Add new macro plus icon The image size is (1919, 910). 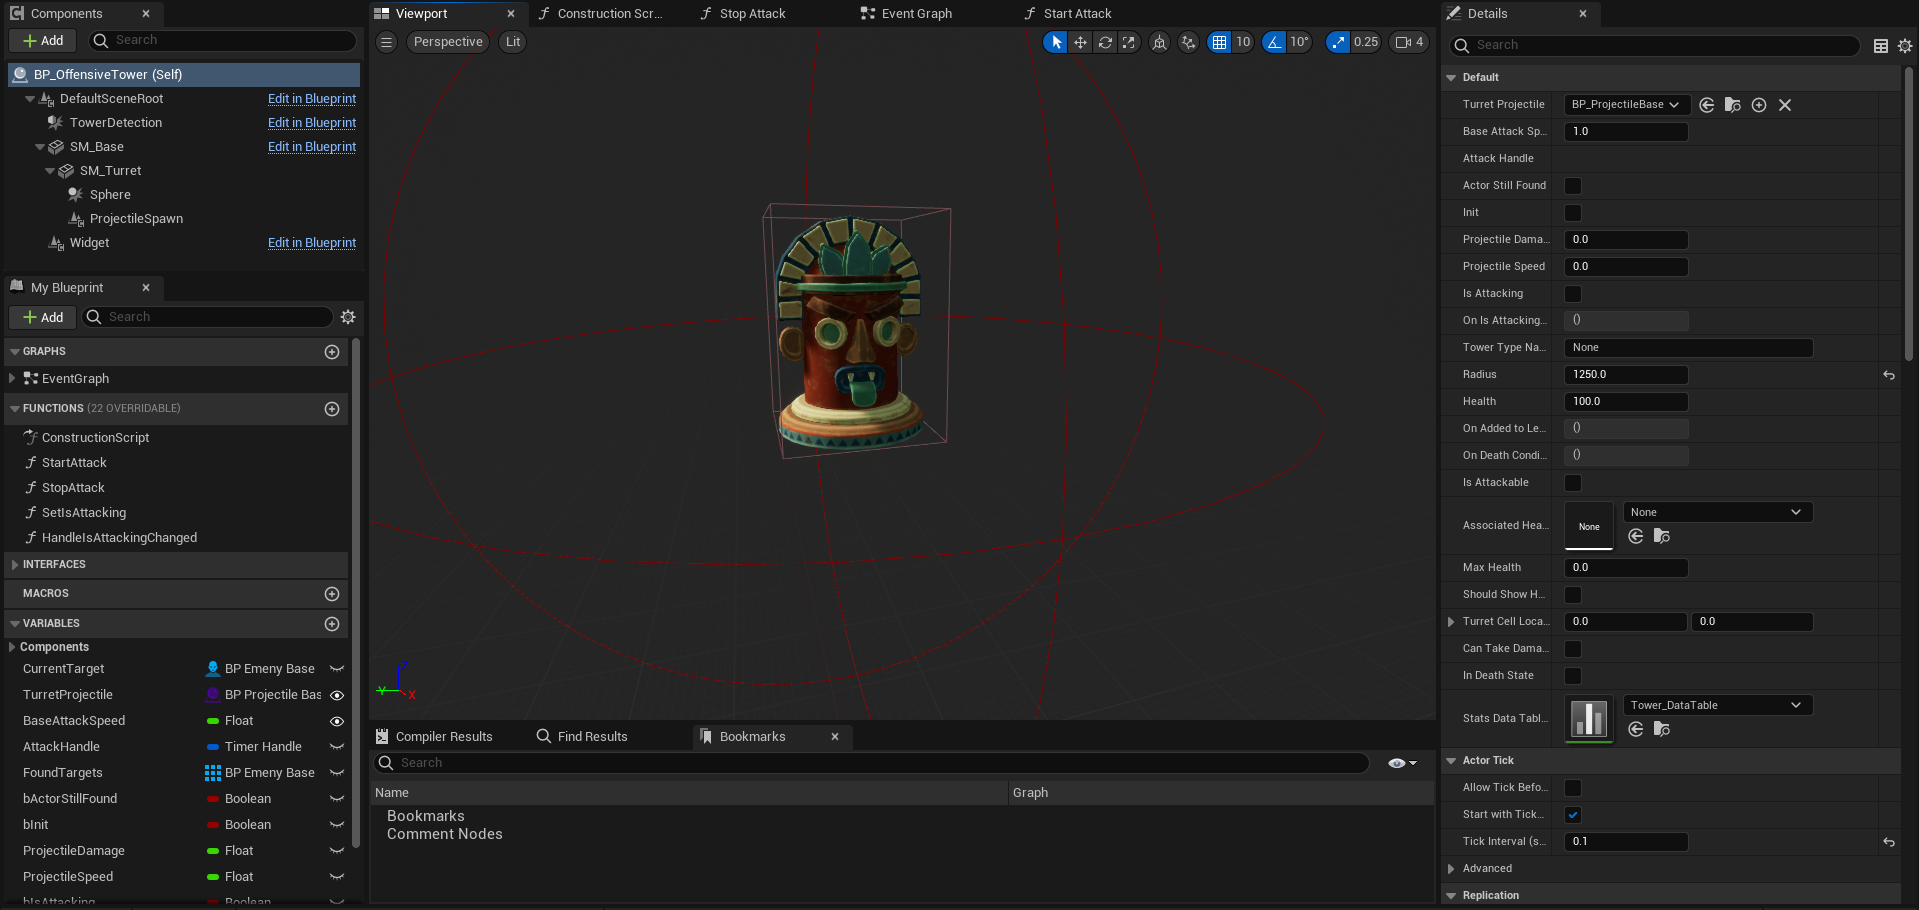point(332,594)
